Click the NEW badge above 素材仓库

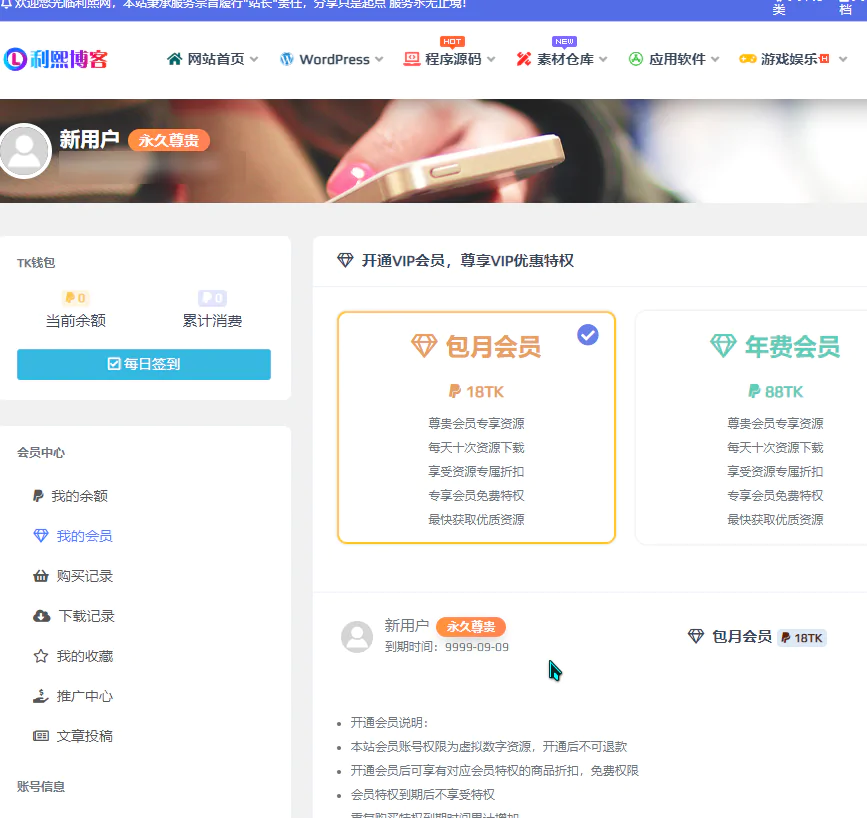[x=564, y=41]
